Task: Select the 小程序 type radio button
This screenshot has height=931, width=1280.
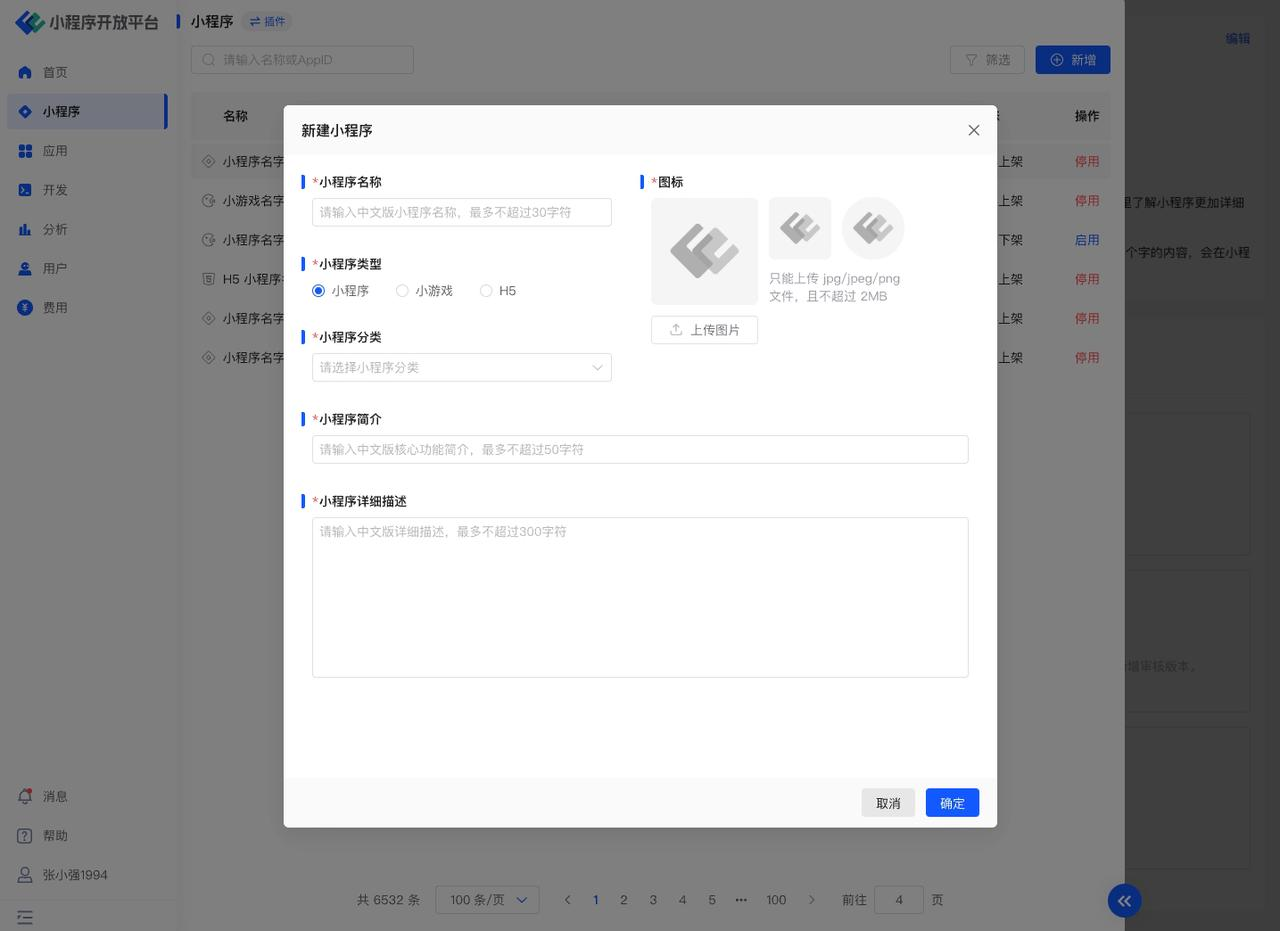Action: pos(319,291)
